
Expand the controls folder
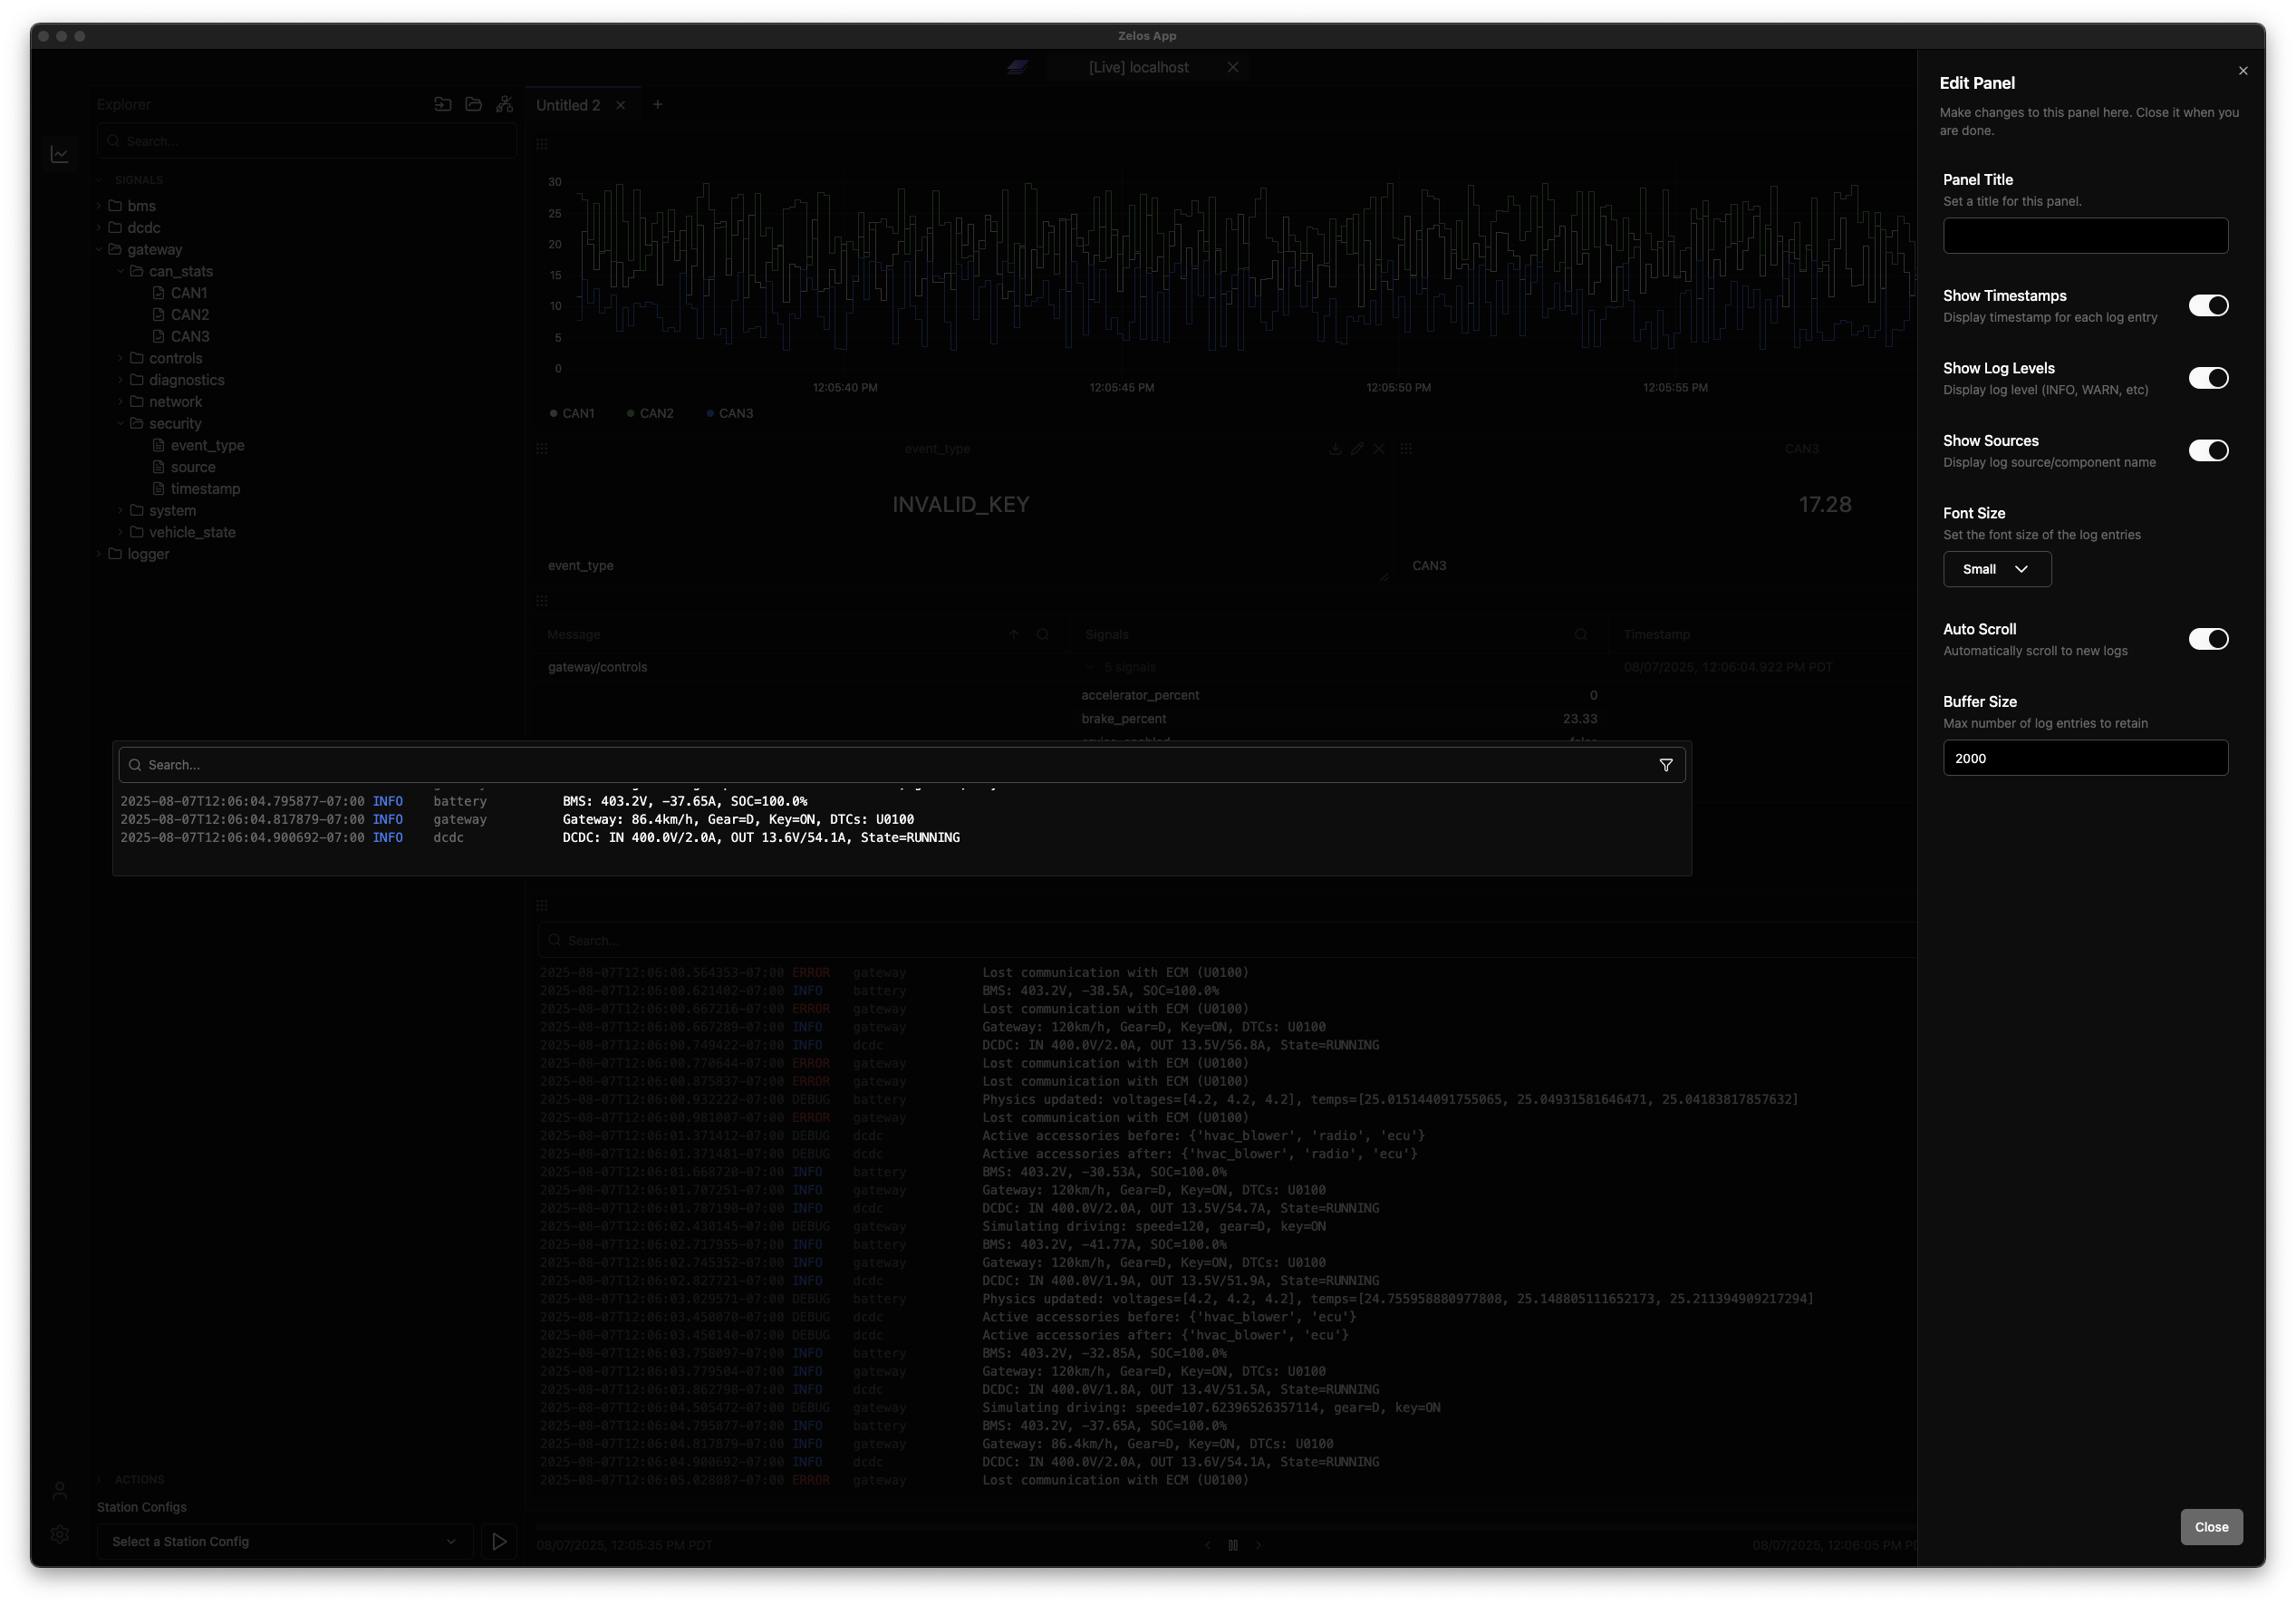[x=121, y=358]
